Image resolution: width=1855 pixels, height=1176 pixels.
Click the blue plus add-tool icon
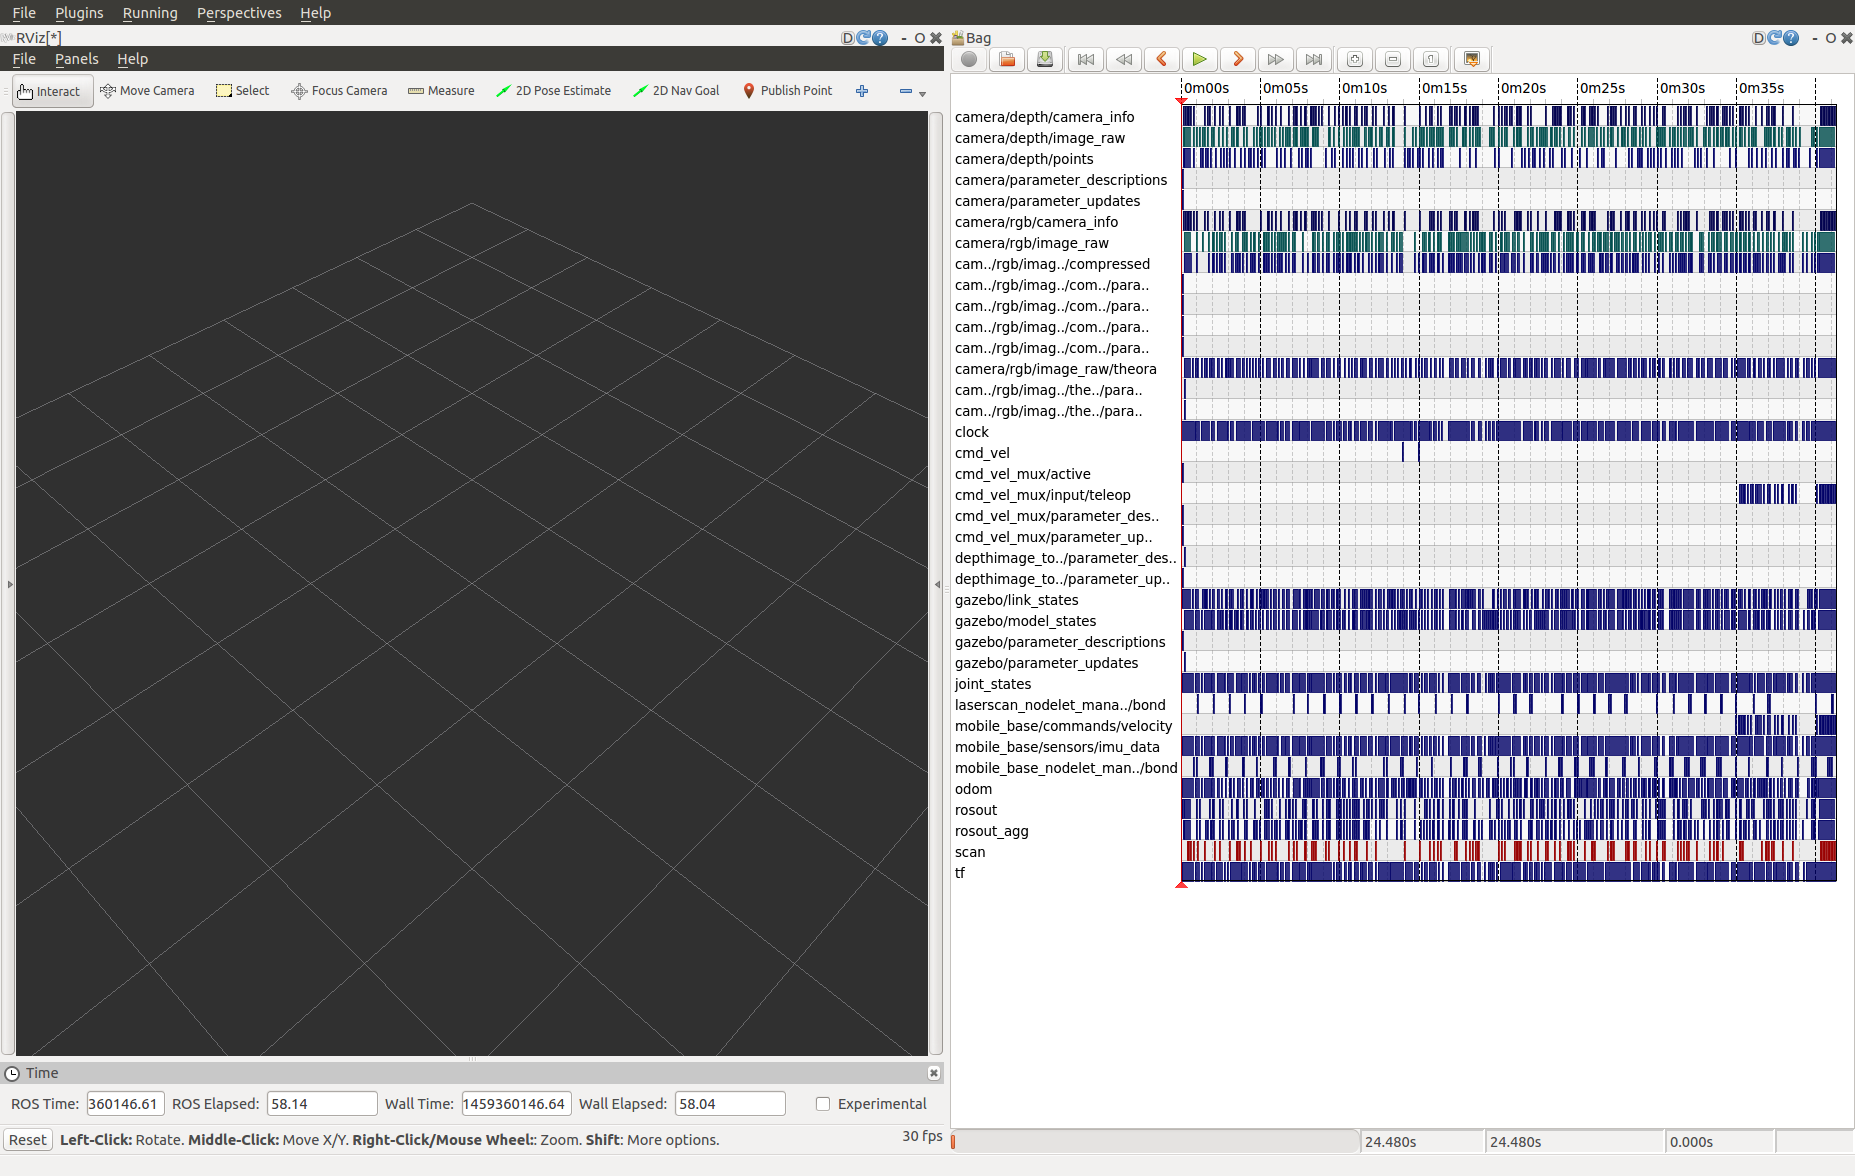862,91
